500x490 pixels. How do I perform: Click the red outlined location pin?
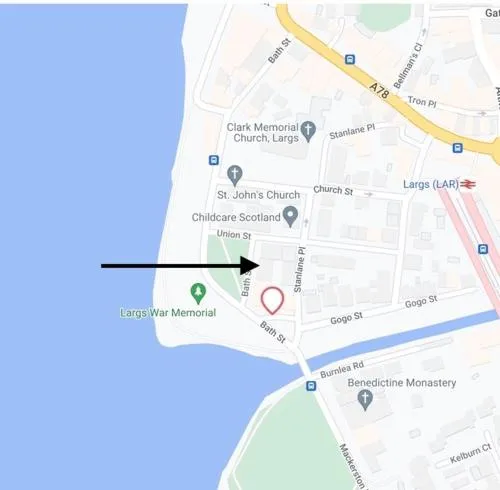[272, 300]
